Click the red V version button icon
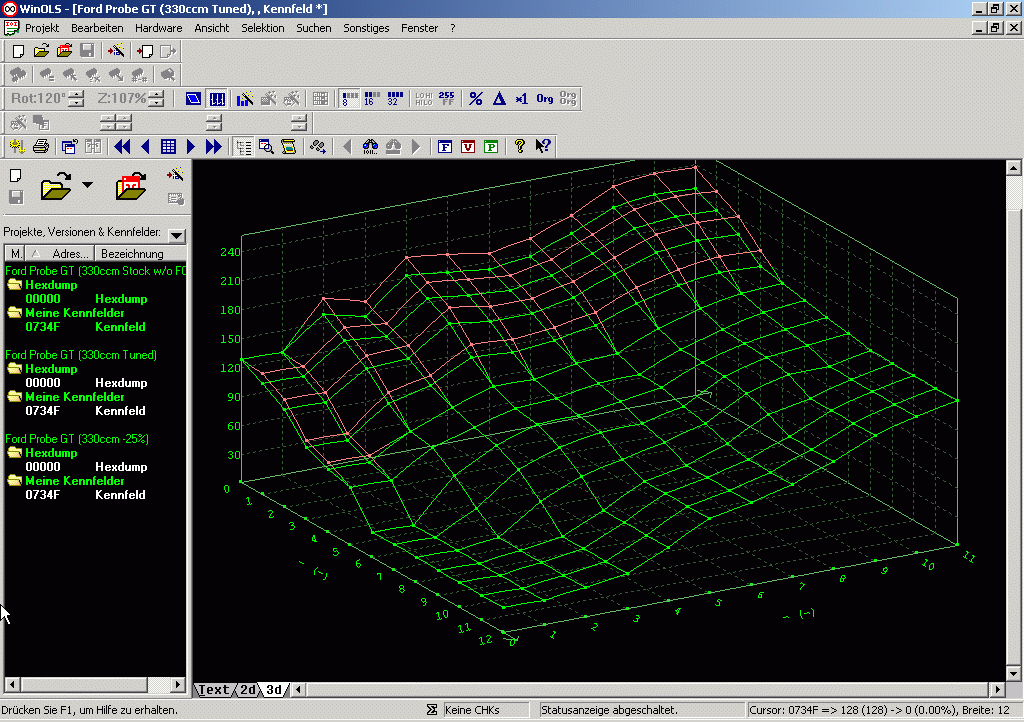The height and width of the screenshot is (722, 1024). click(468, 147)
